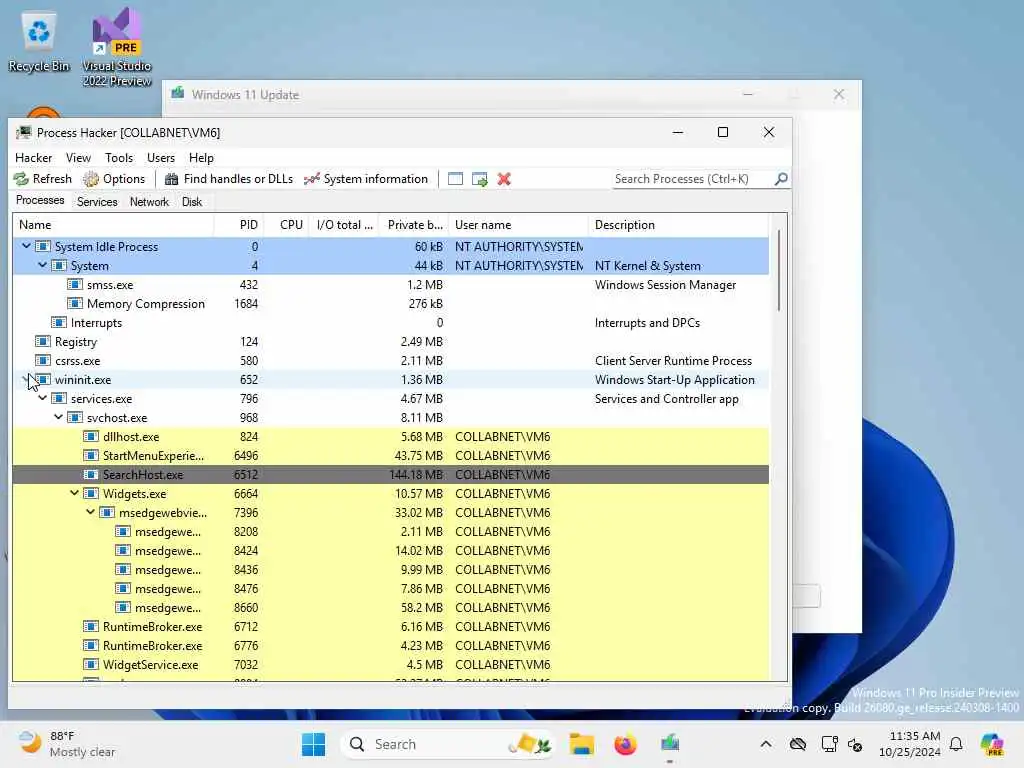Viewport: 1024px width, 768px height.
Task: Click the Memory Compression process icon
Action: pyautogui.click(x=75, y=304)
